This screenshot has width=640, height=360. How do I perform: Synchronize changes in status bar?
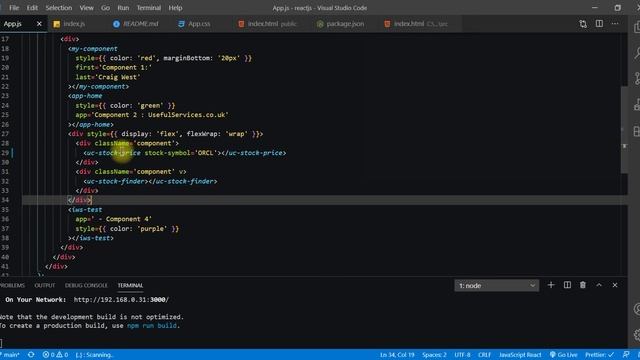31,355
